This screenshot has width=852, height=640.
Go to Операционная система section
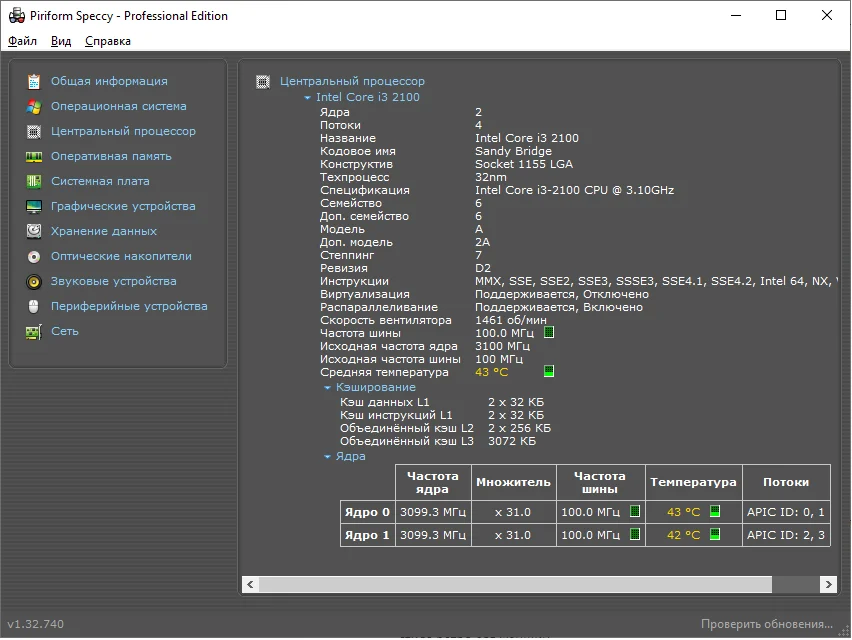(118, 106)
